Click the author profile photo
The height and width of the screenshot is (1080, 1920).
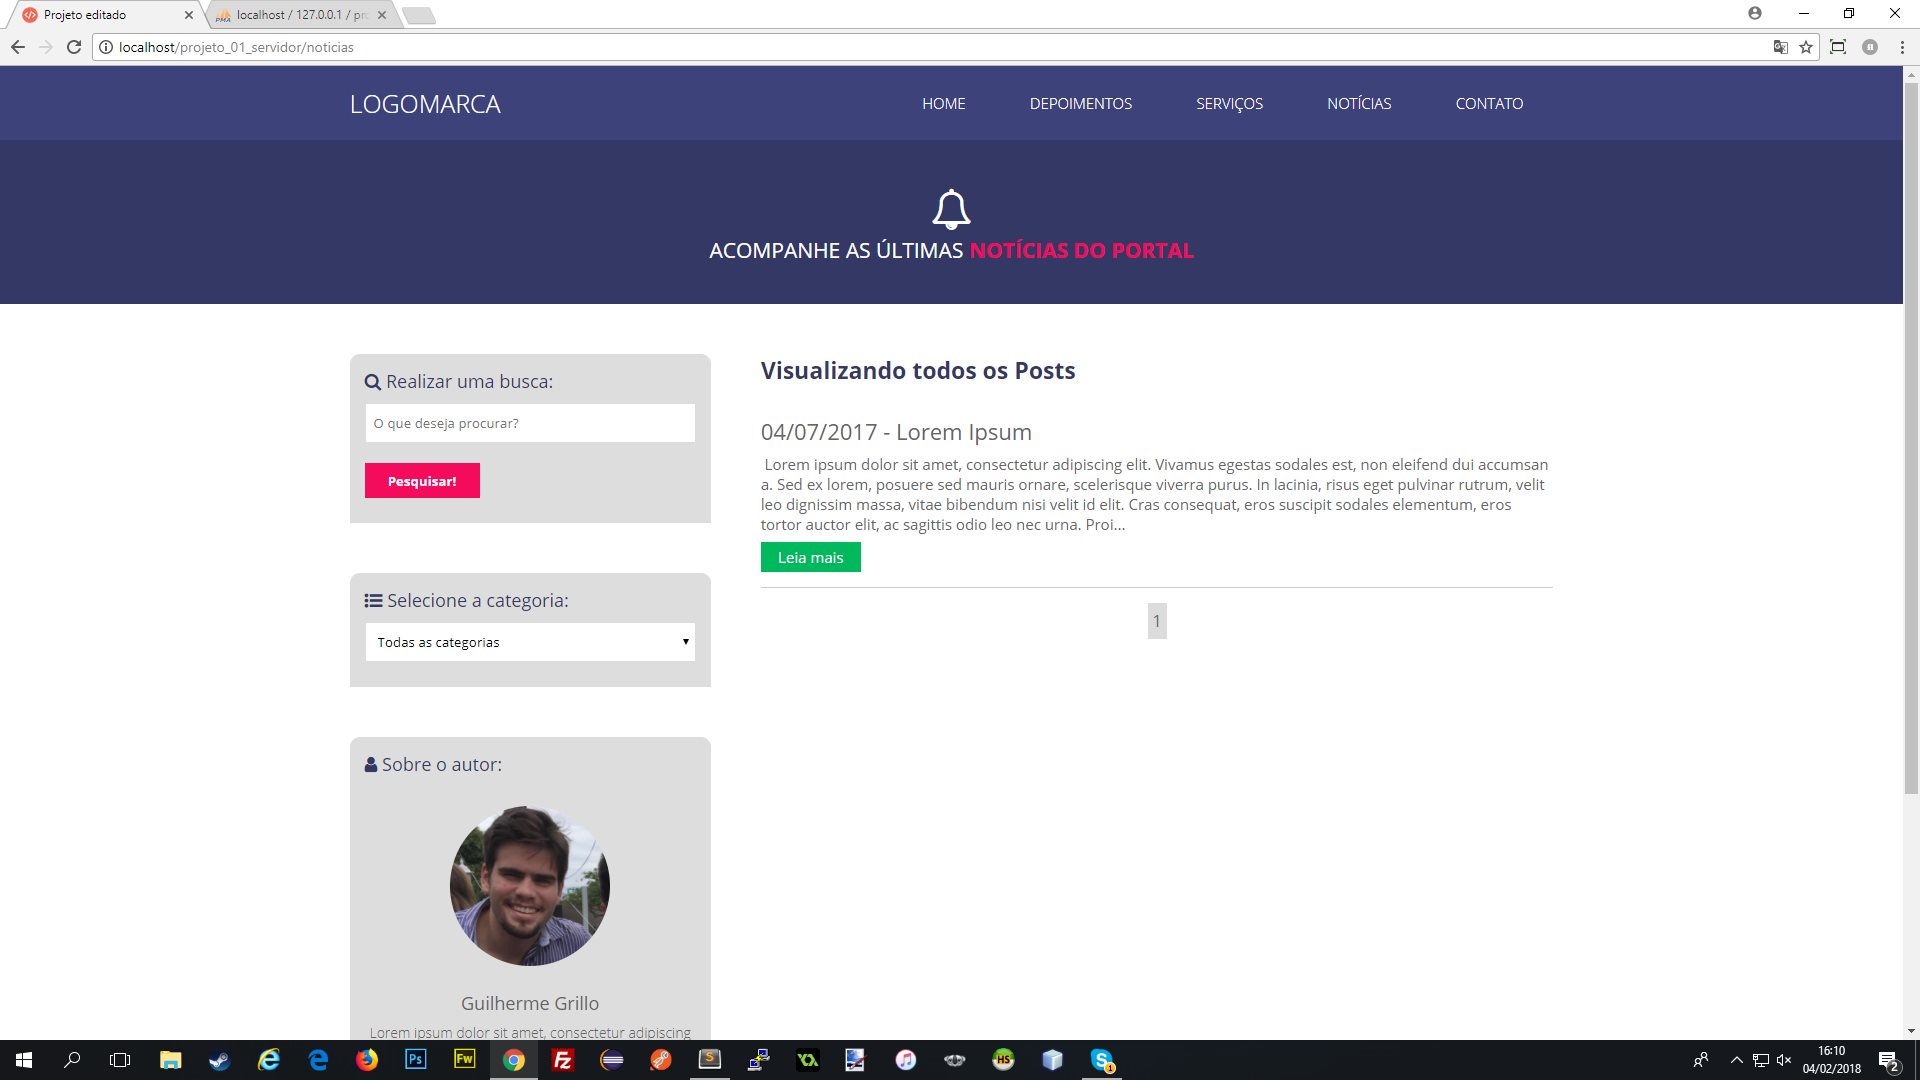pyautogui.click(x=530, y=886)
